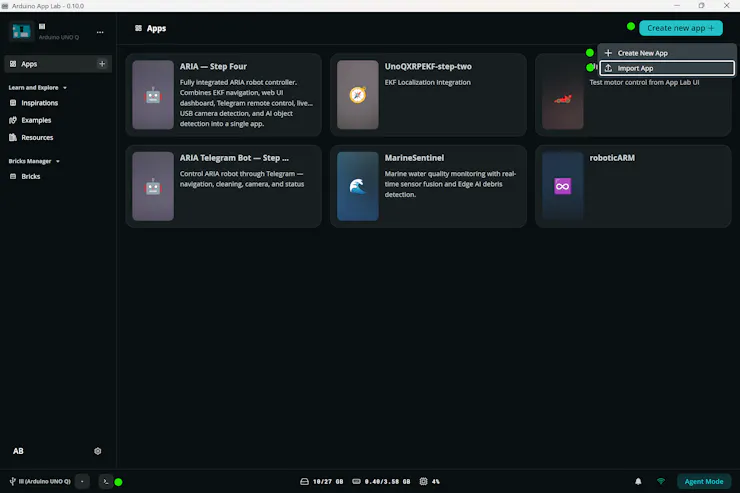Open the settings gear in the sidebar
Viewport: 740px width, 493px height.
(x=98, y=451)
